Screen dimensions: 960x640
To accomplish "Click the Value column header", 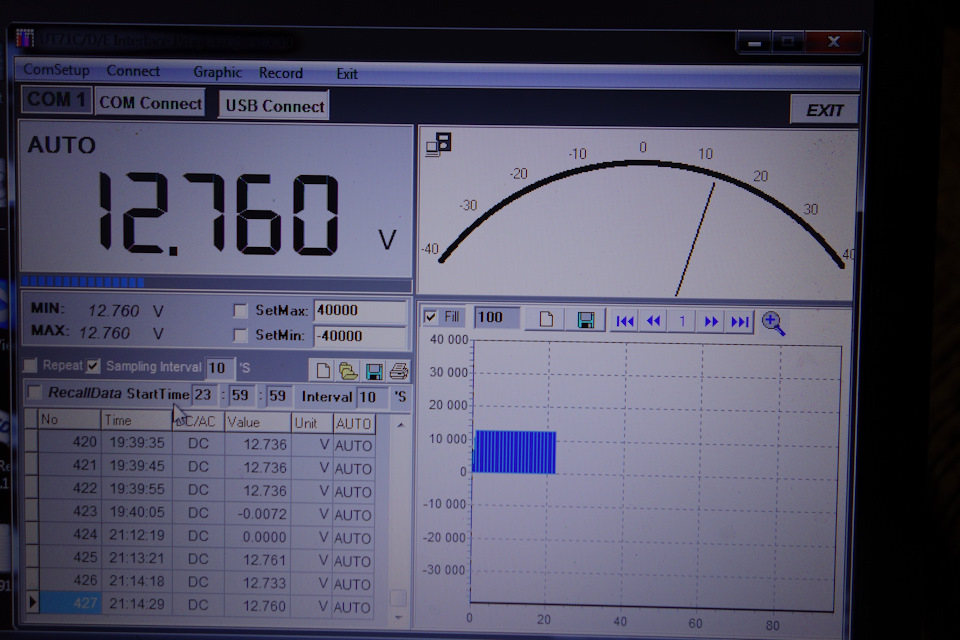I will click(x=258, y=422).
